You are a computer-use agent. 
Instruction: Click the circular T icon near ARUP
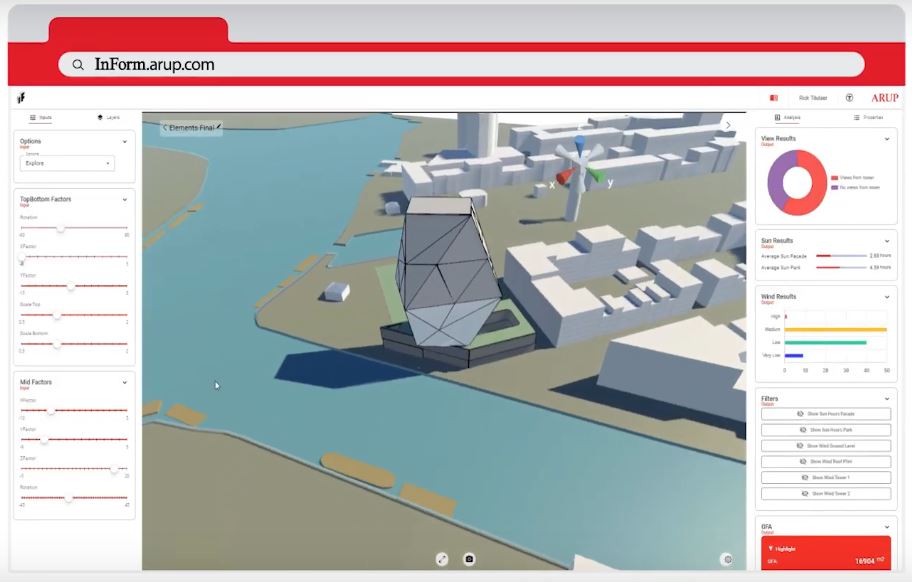coord(849,98)
